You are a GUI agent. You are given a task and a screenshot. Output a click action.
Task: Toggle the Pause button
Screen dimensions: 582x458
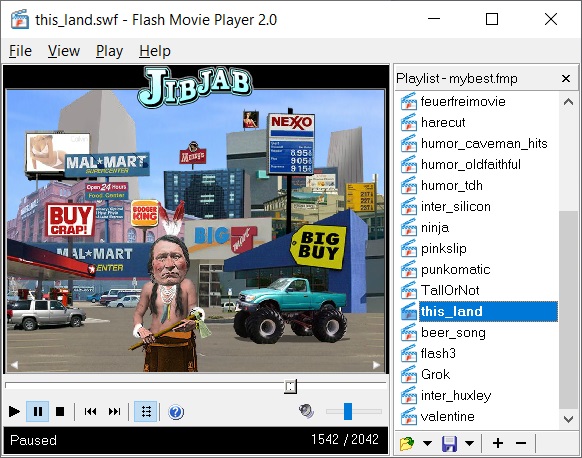37,411
